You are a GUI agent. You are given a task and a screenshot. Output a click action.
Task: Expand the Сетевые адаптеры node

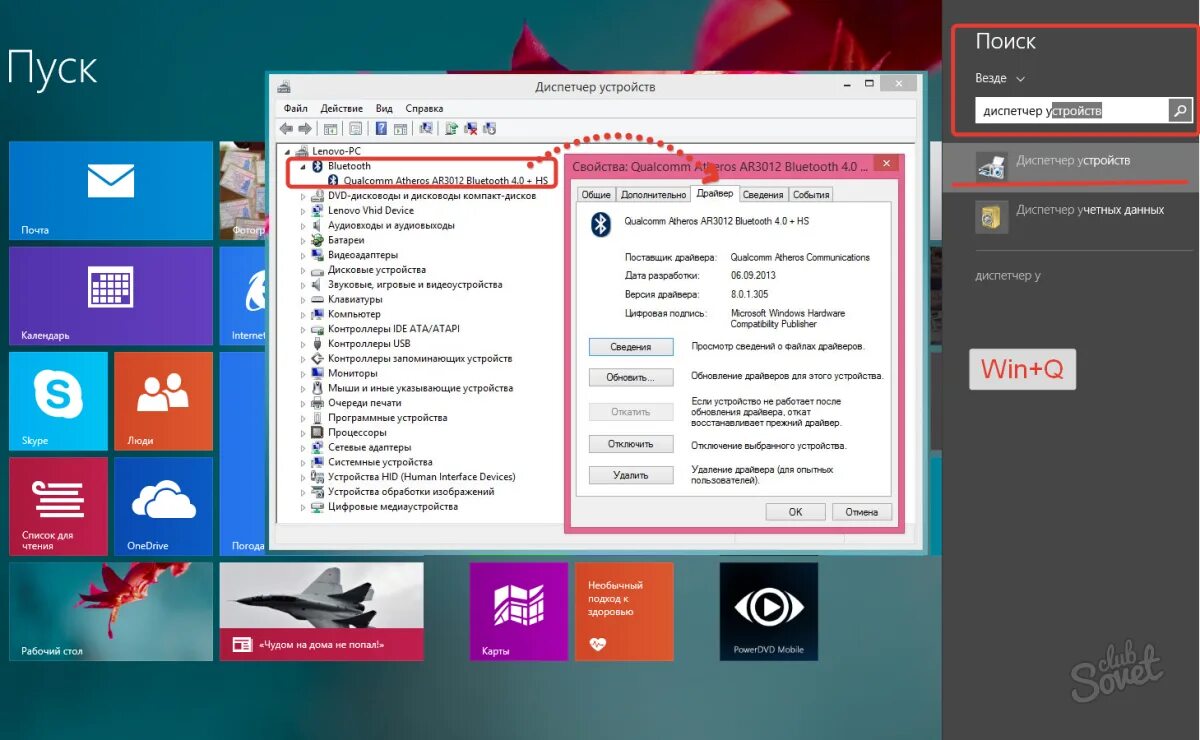tap(304, 447)
